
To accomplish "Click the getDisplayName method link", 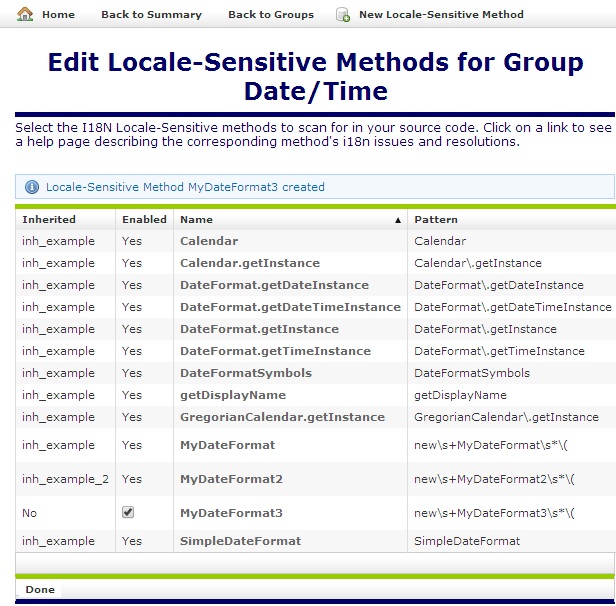I will tap(233, 395).
